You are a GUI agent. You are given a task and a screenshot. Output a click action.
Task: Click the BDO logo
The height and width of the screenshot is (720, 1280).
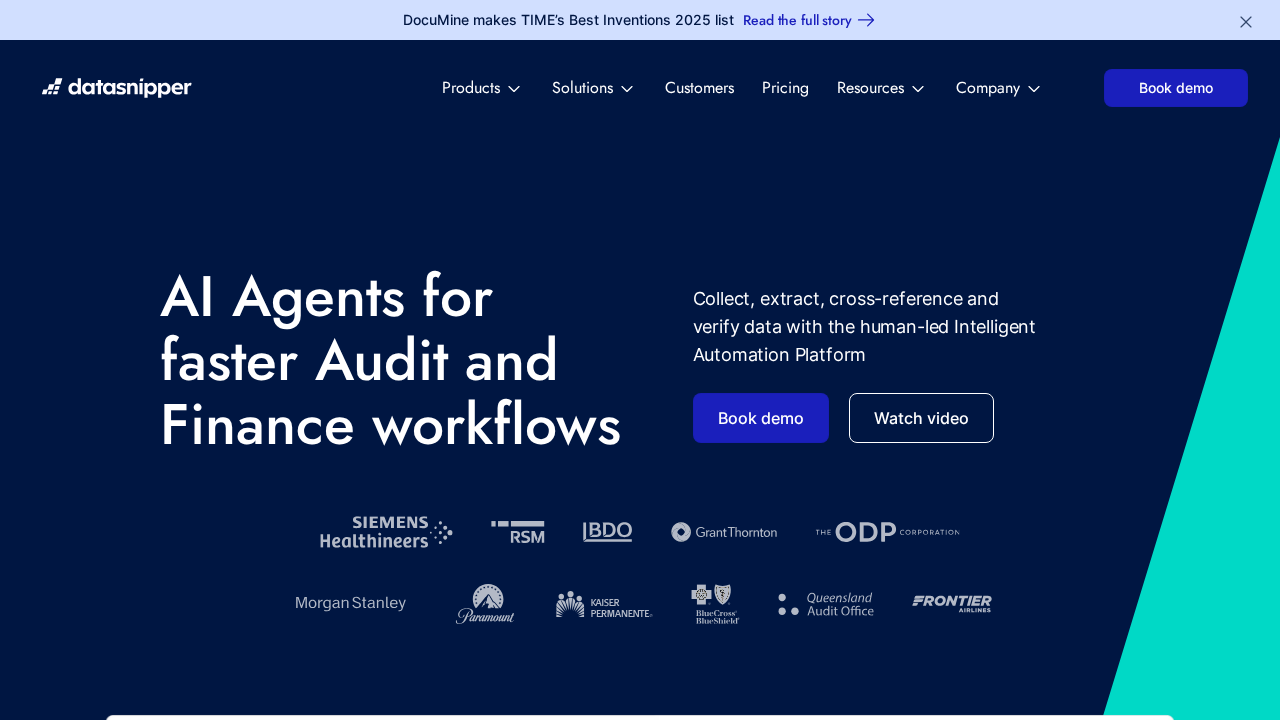[607, 531]
